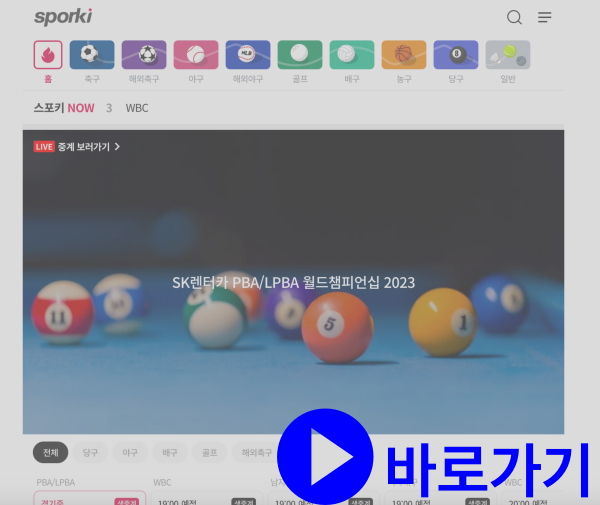600x505 pixels.
Task: Select the 해외야구 MLB category icon
Action: [248, 55]
